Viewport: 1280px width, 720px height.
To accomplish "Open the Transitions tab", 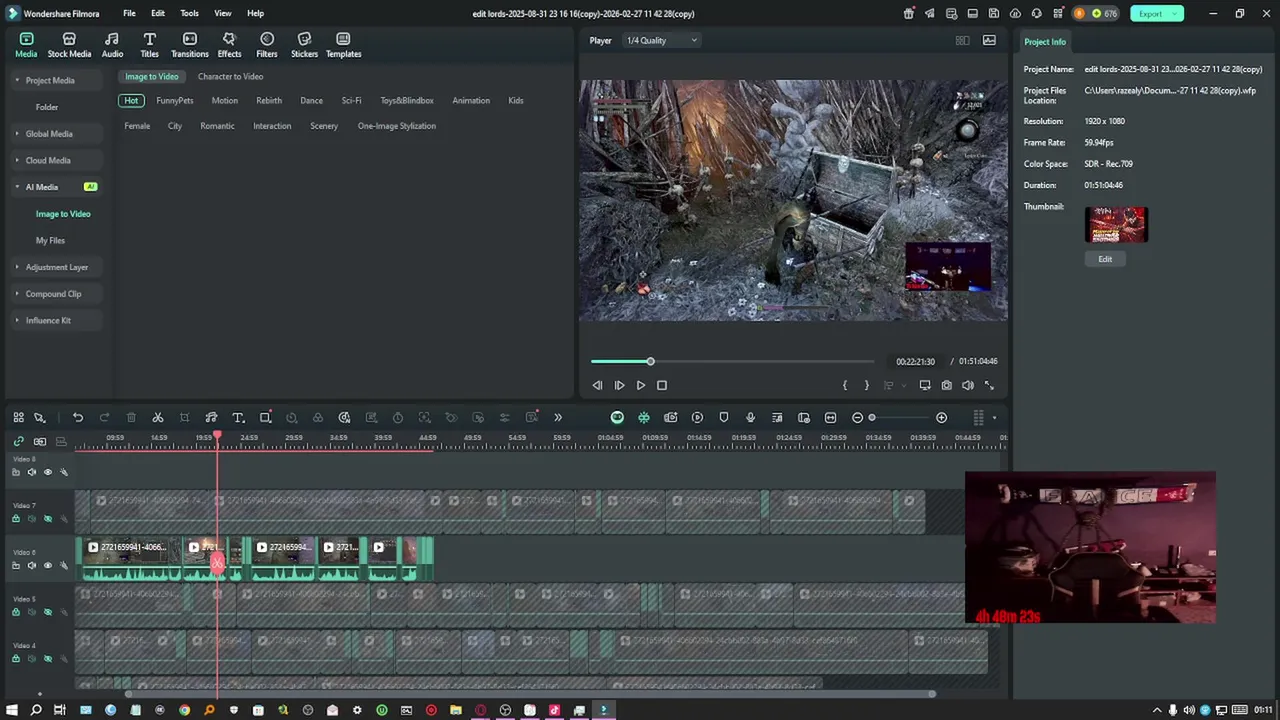I will point(189,45).
